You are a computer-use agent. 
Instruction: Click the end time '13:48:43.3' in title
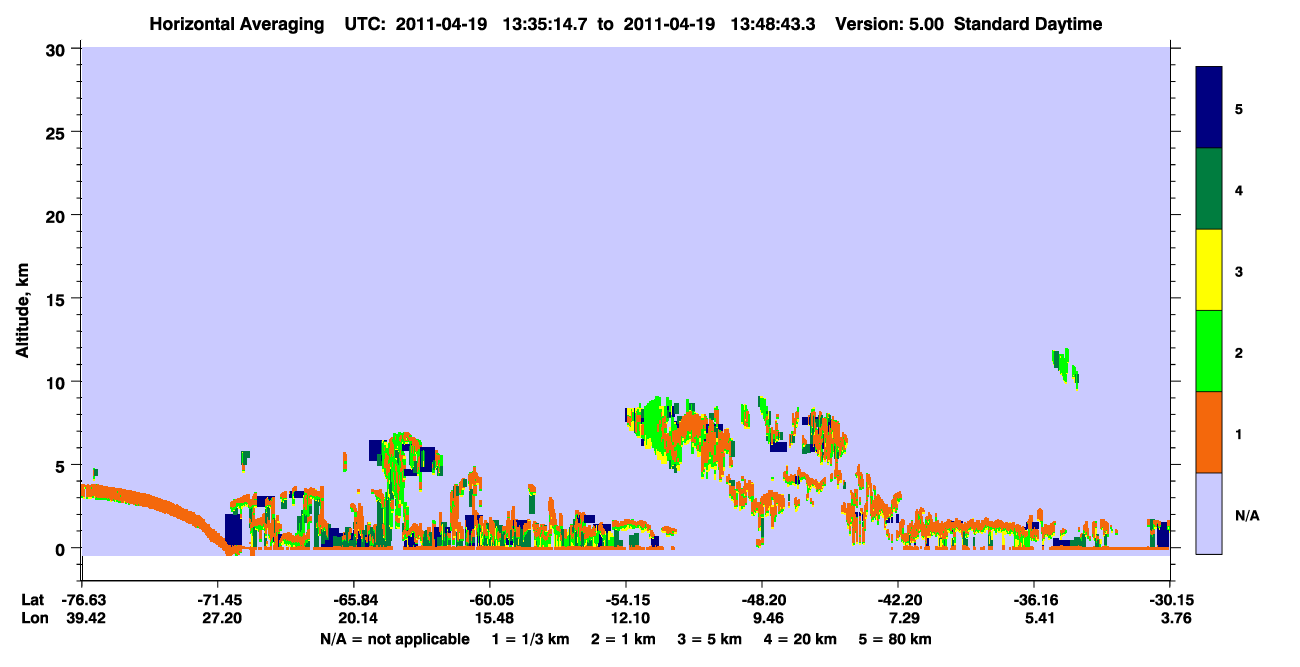click(x=773, y=24)
